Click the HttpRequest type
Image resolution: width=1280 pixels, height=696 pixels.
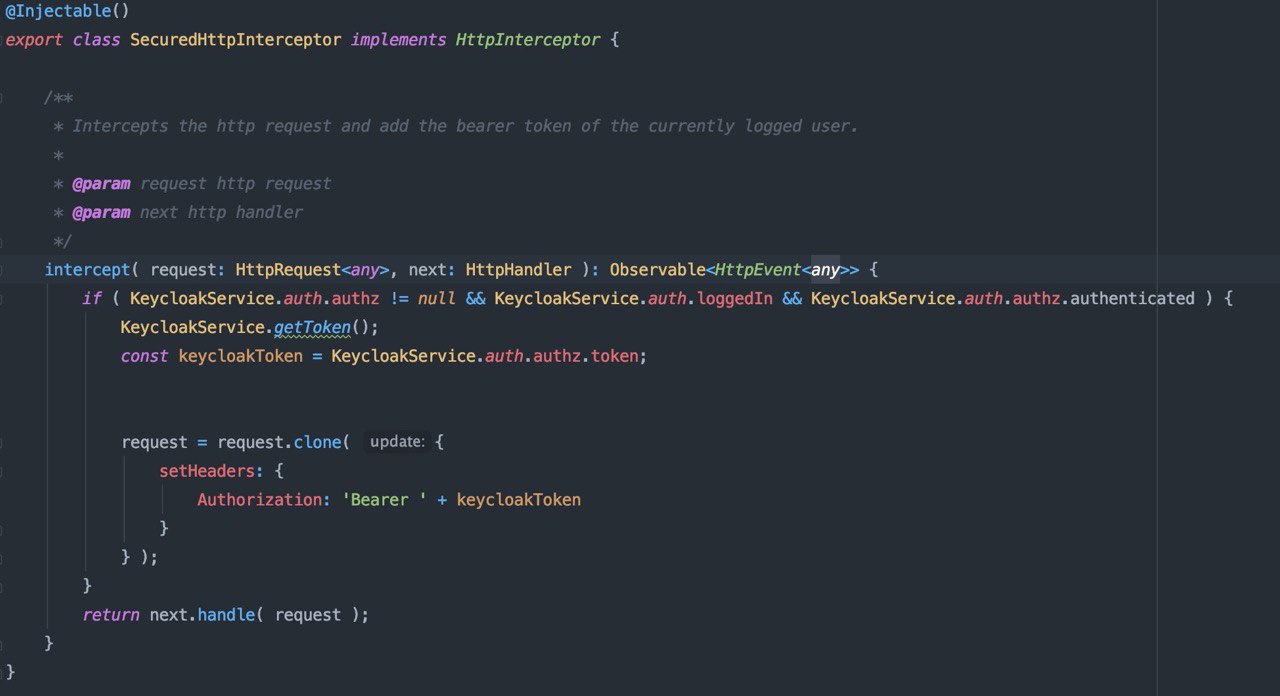[288, 270]
